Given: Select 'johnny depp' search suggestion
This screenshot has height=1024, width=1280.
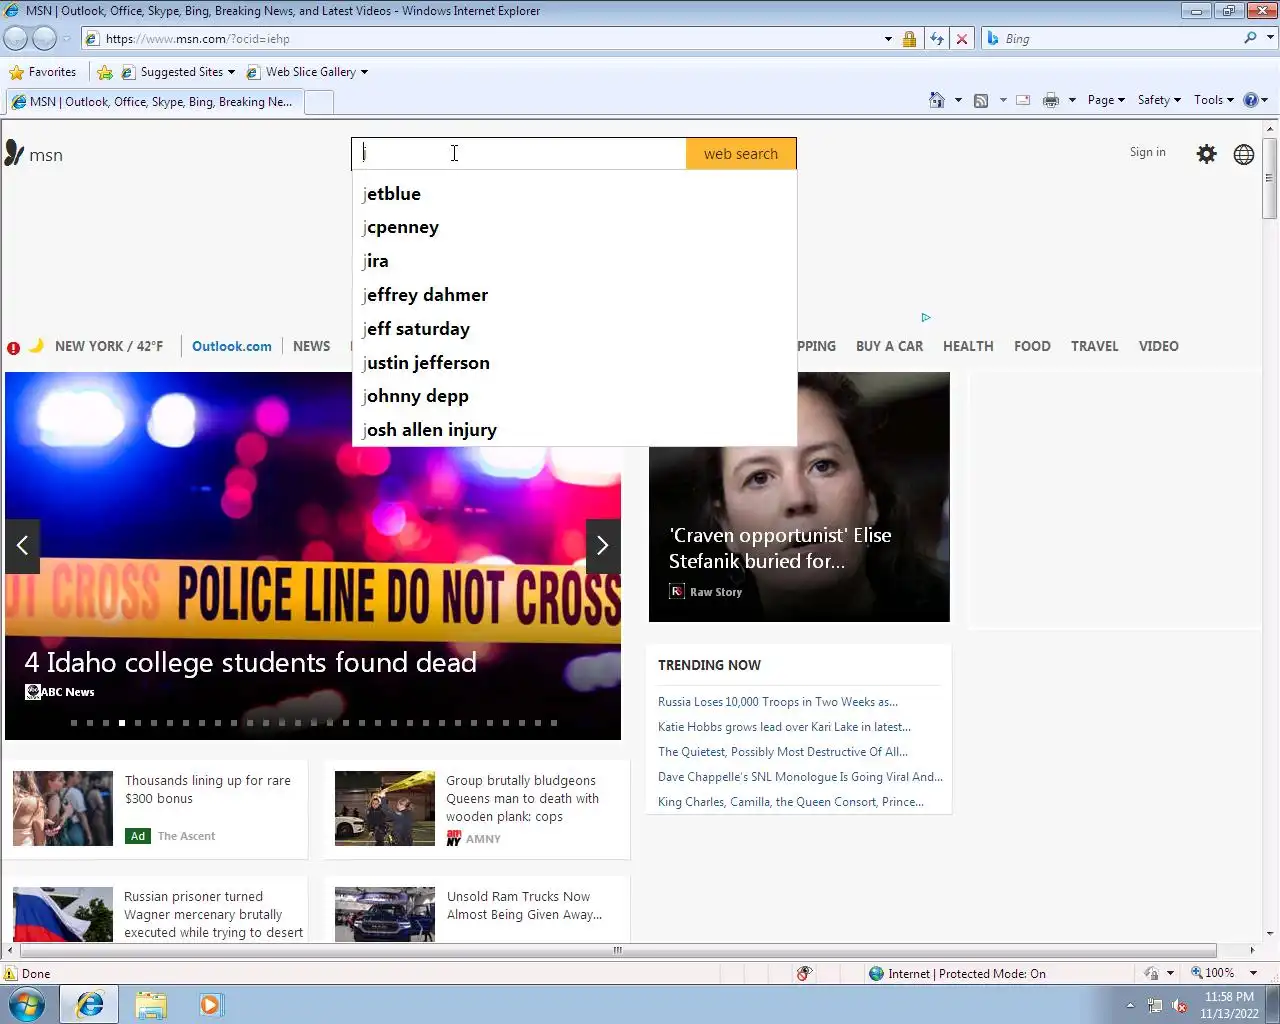Looking at the screenshot, I should tap(574, 396).
